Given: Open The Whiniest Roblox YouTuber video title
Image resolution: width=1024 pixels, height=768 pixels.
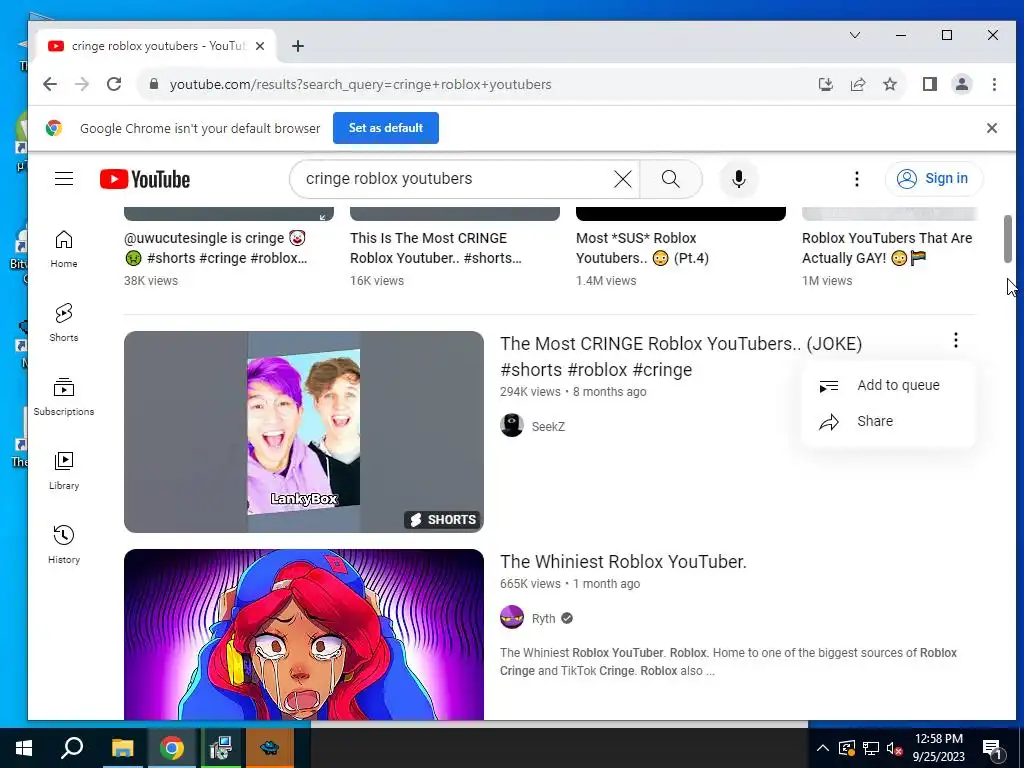Looking at the screenshot, I should (x=623, y=562).
